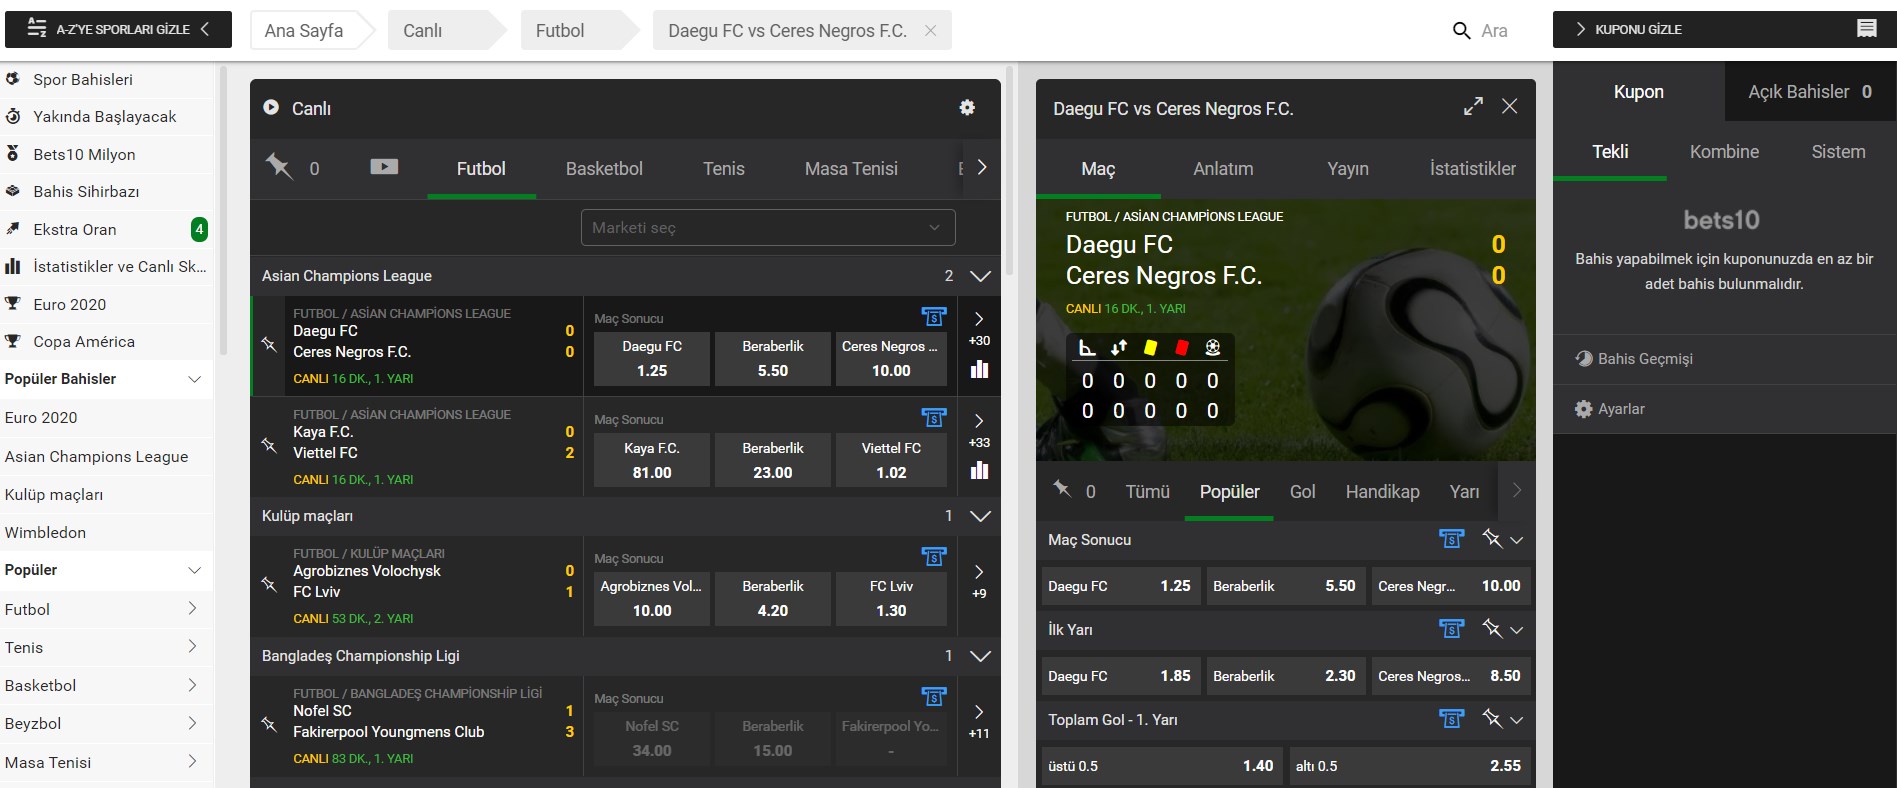
Task: Switch to the Tenis tab
Action: point(723,169)
